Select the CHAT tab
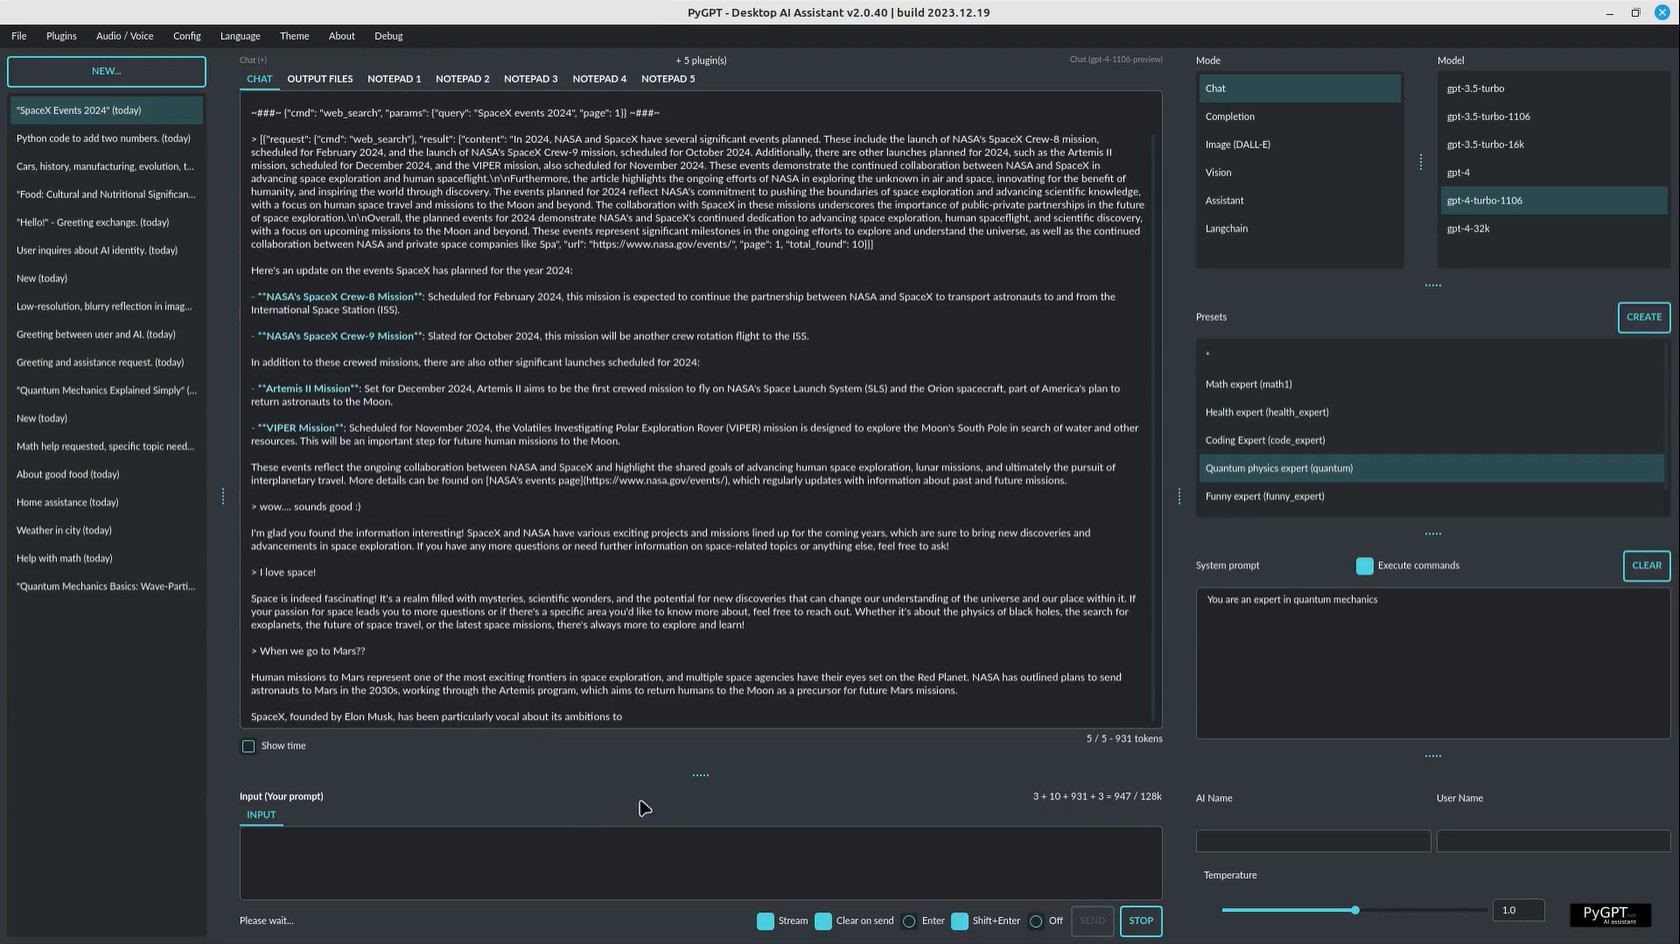Screen dimensions: 1680x944 [x=259, y=79]
